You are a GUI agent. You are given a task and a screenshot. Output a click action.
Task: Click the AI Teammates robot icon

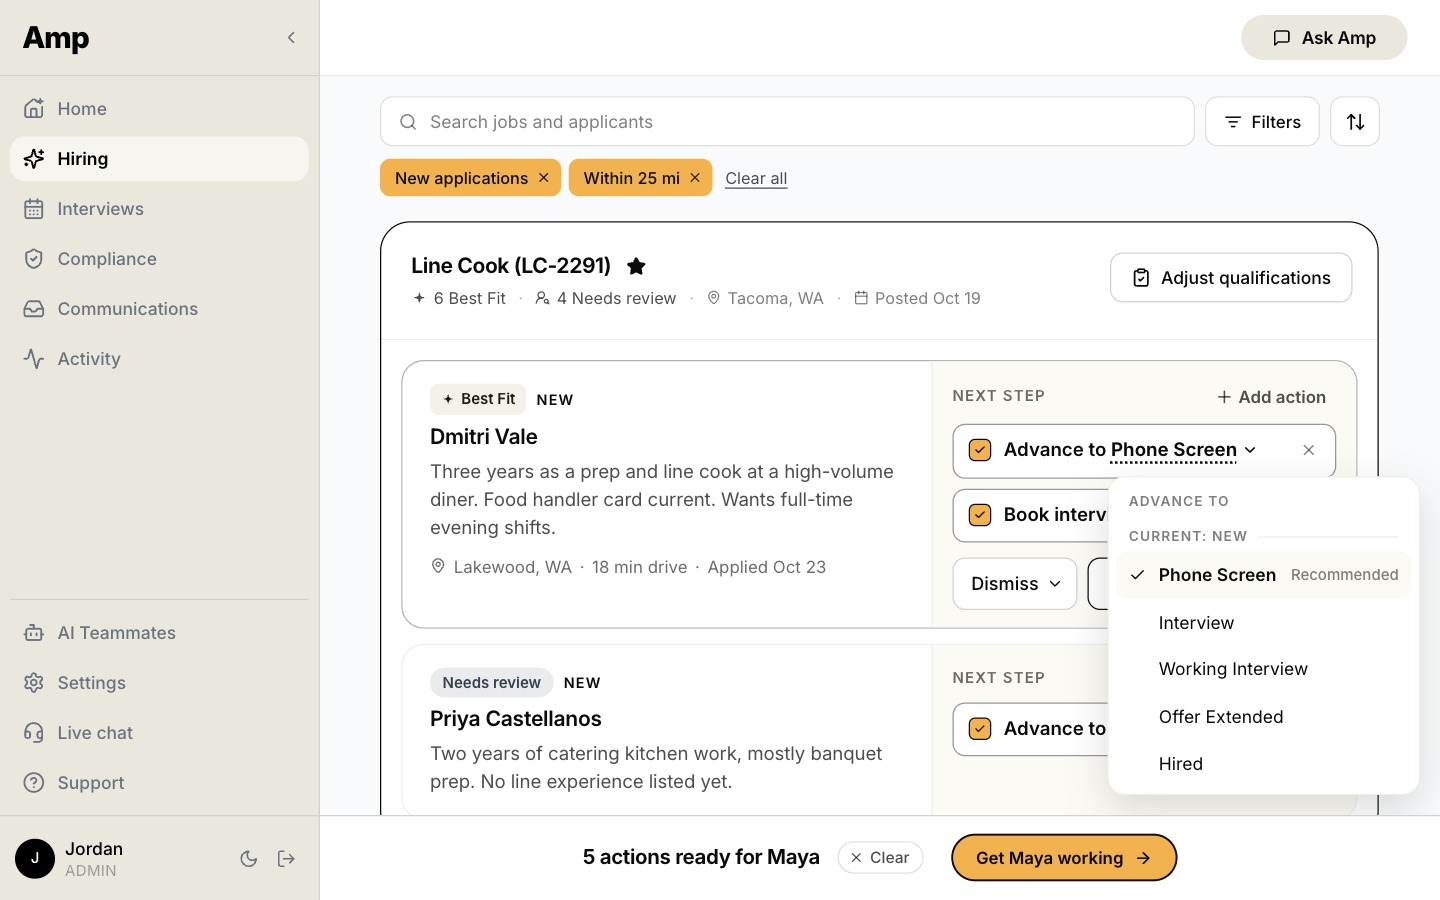[x=34, y=633]
